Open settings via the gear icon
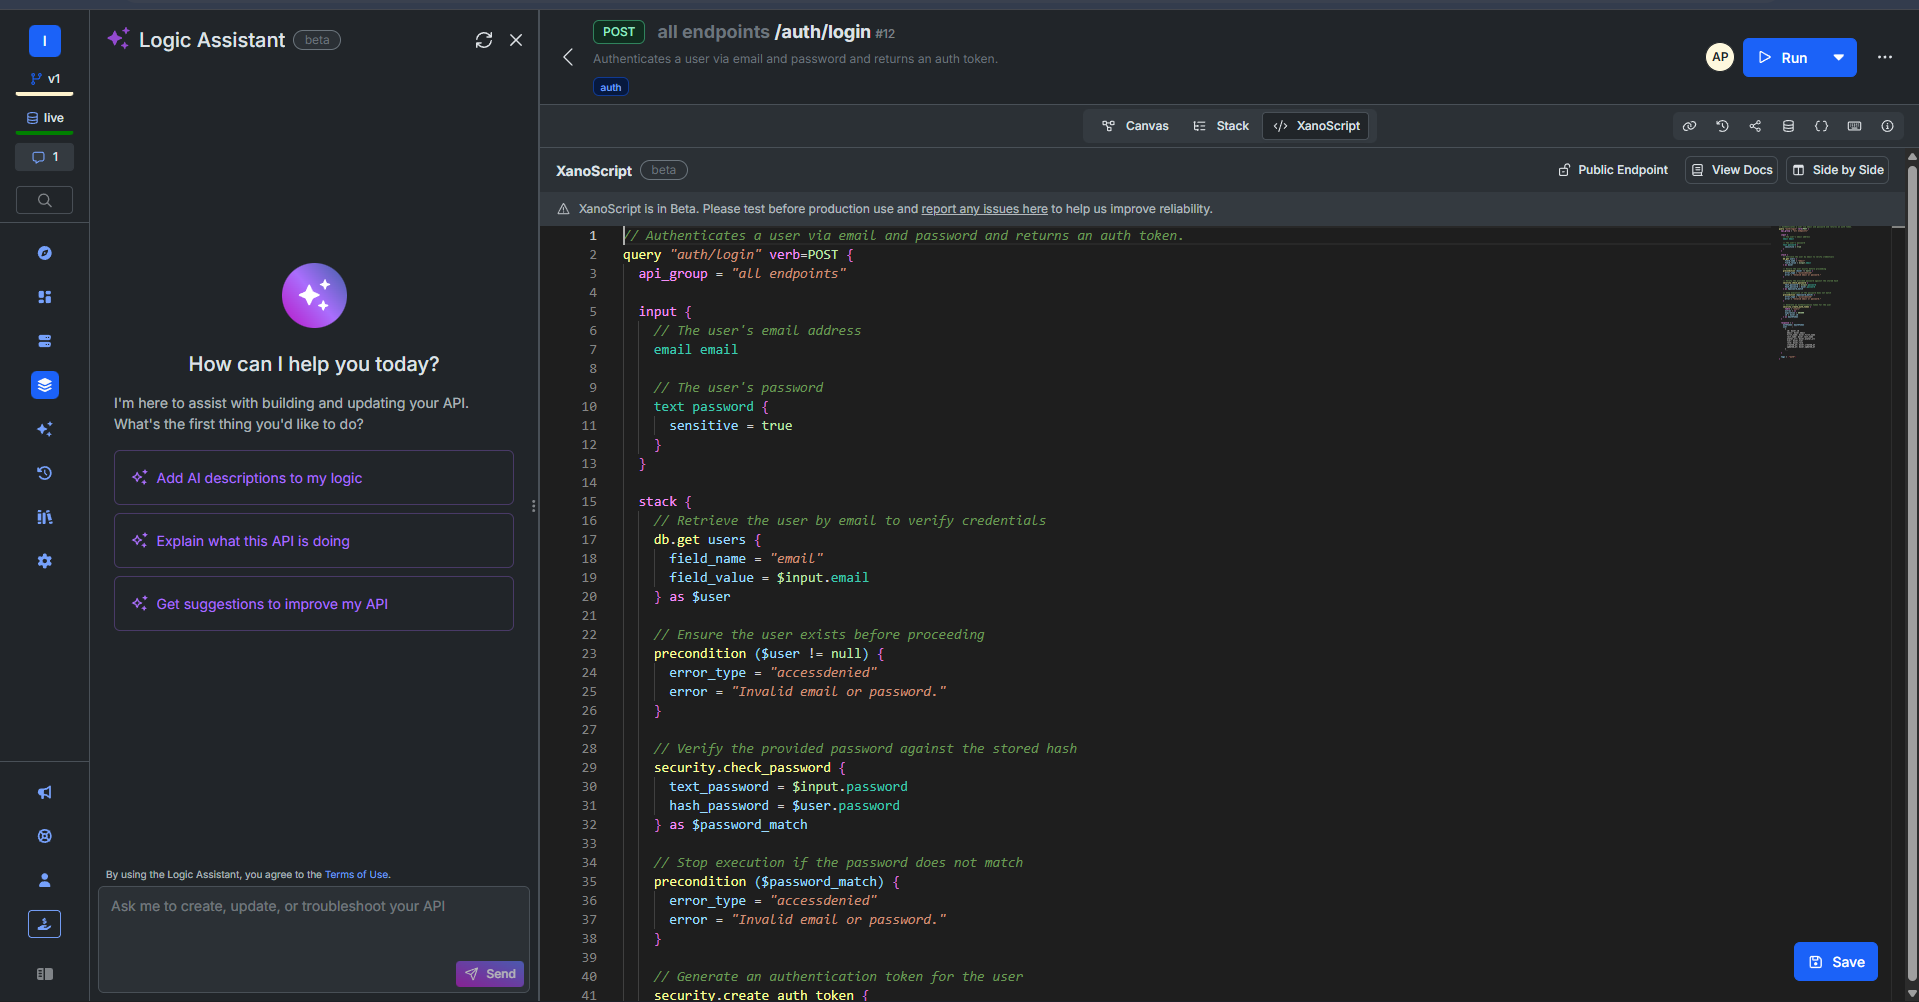This screenshot has height=1002, width=1919. click(44, 561)
